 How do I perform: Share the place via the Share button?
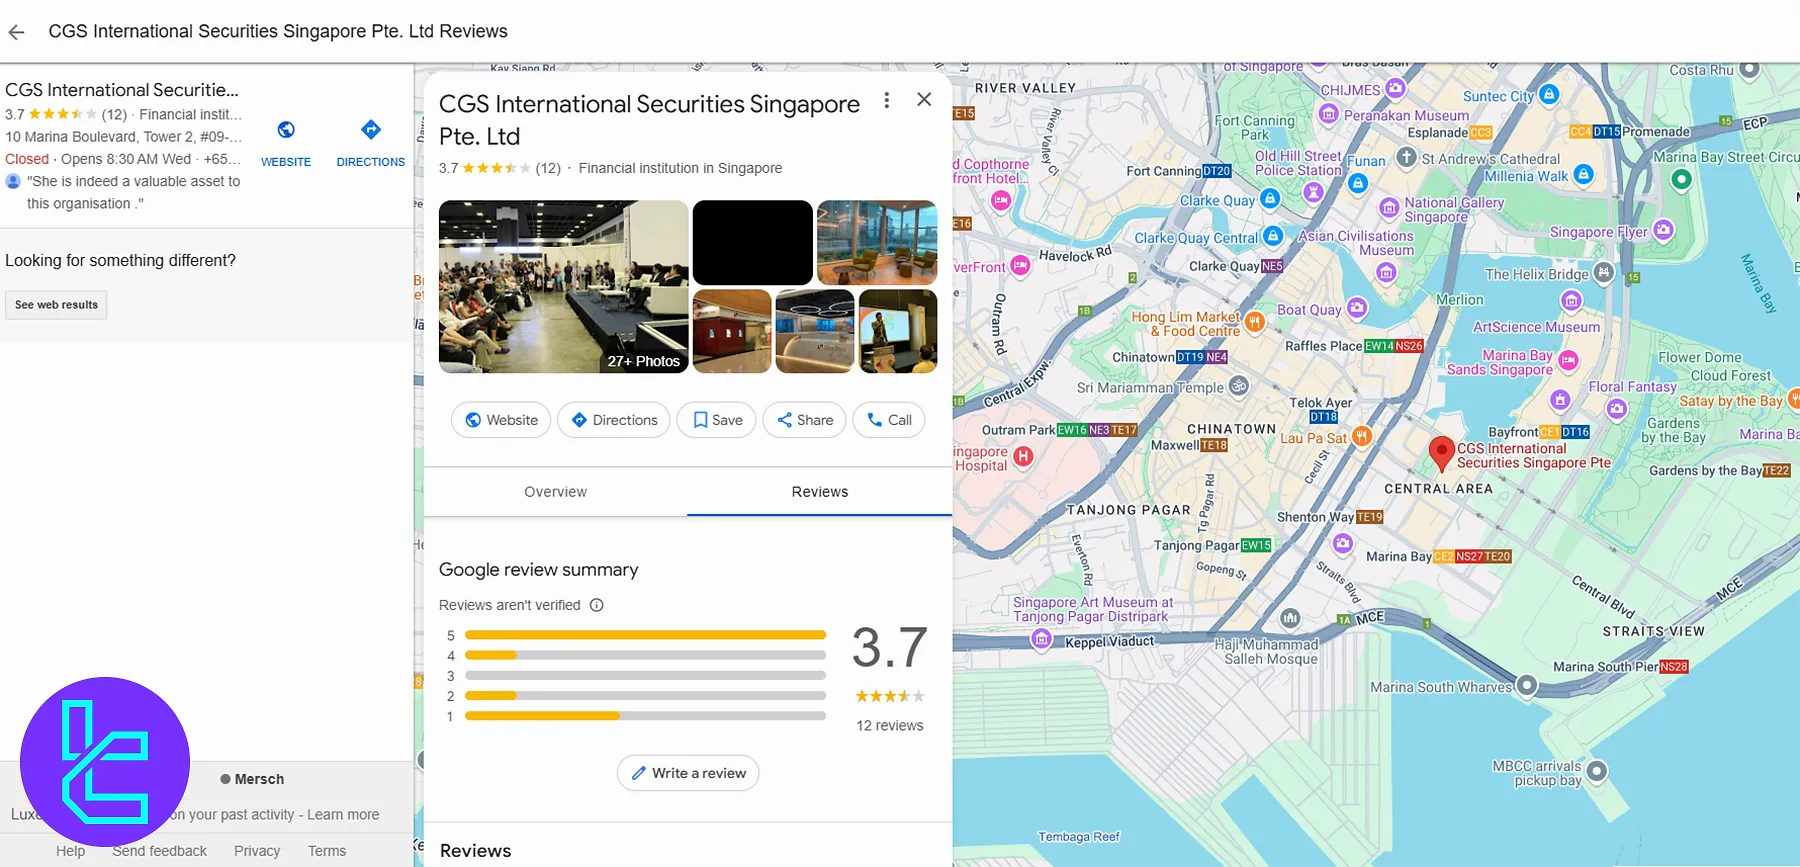point(805,420)
